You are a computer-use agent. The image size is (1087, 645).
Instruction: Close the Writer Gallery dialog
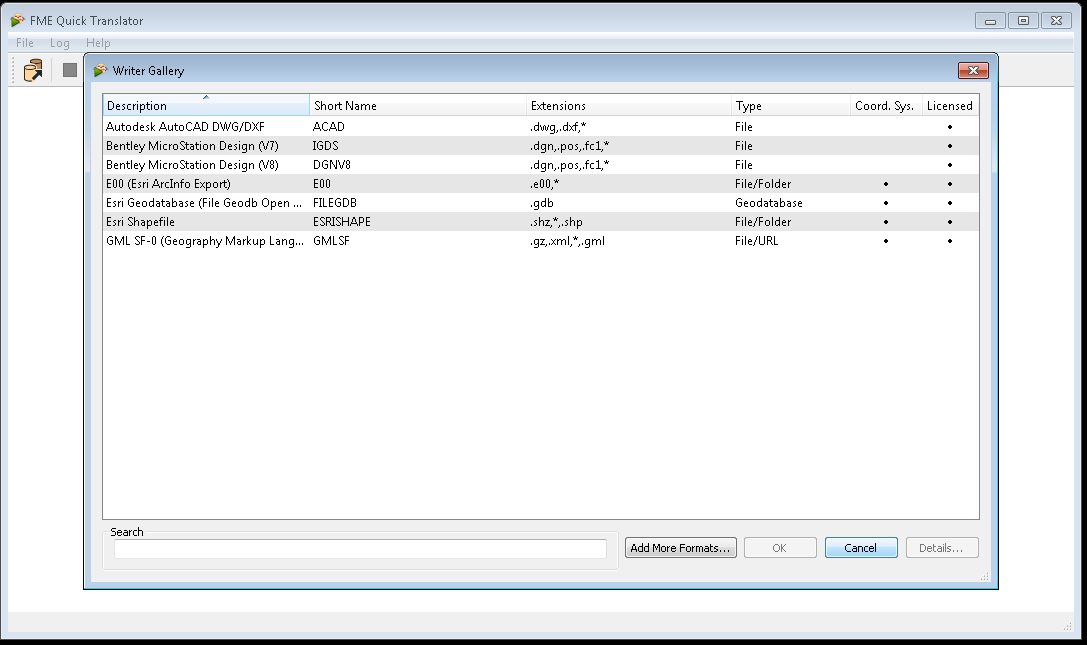pos(971,70)
